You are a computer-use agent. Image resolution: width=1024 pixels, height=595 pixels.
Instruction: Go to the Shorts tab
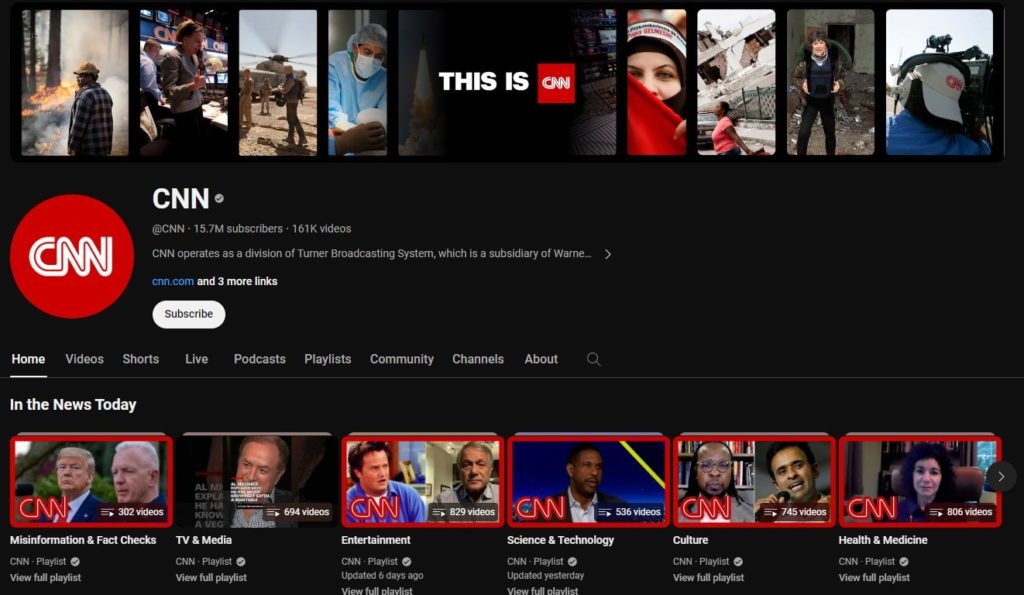click(x=140, y=359)
